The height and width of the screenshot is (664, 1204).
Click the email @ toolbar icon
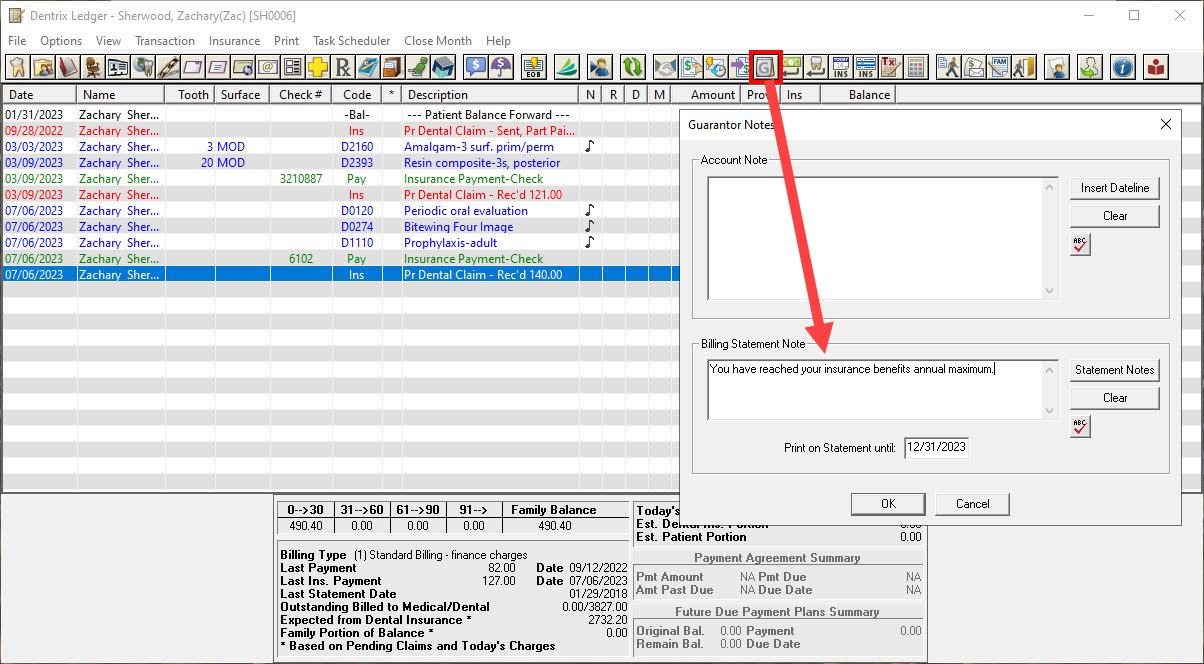point(267,67)
